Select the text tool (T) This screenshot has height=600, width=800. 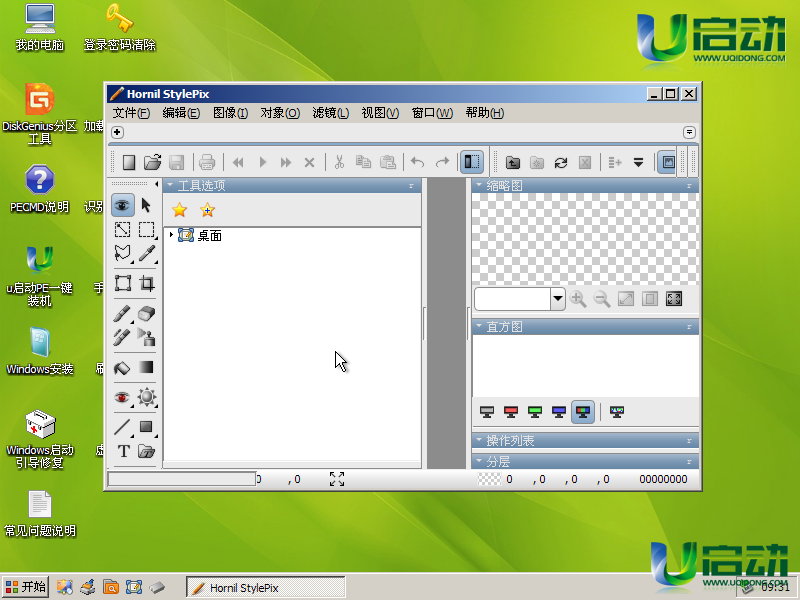[122, 451]
